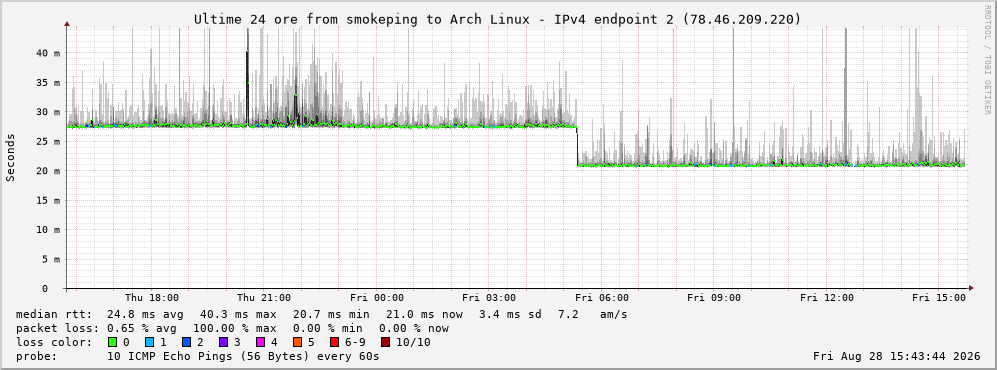This screenshot has height=370, width=997.
Task: Click the Fri 12:00 time axis label
Action: pos(827,298)
